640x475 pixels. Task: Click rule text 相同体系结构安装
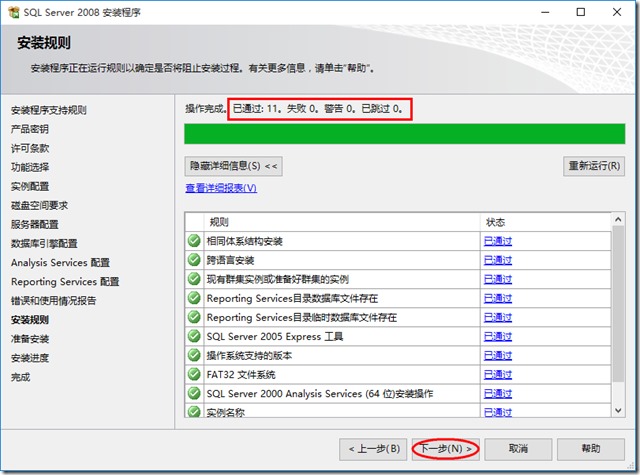244,241
